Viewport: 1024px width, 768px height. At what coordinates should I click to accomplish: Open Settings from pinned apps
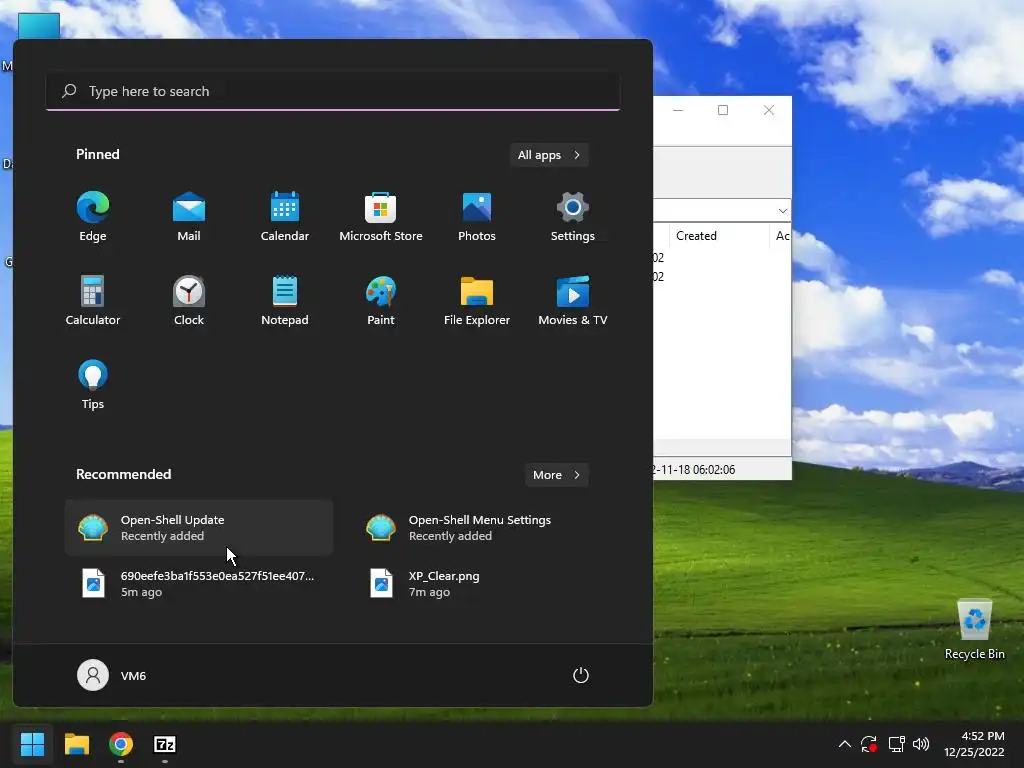573,217
